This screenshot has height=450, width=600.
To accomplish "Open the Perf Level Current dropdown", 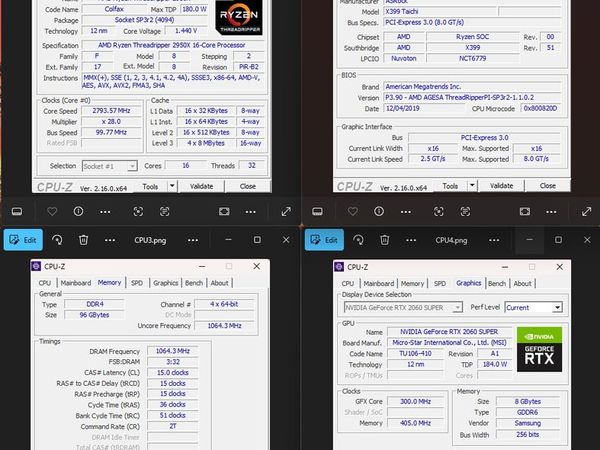I will [558, 307].
